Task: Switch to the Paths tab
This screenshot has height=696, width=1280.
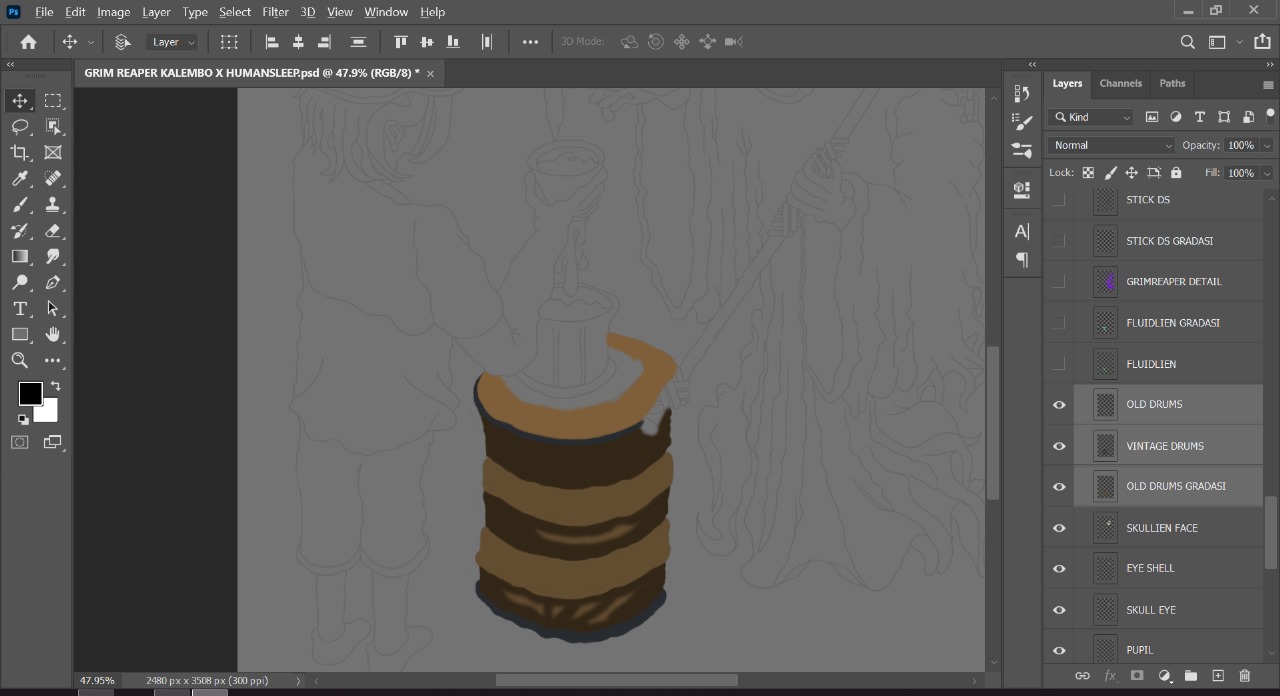Action: tap(1172, 84)
